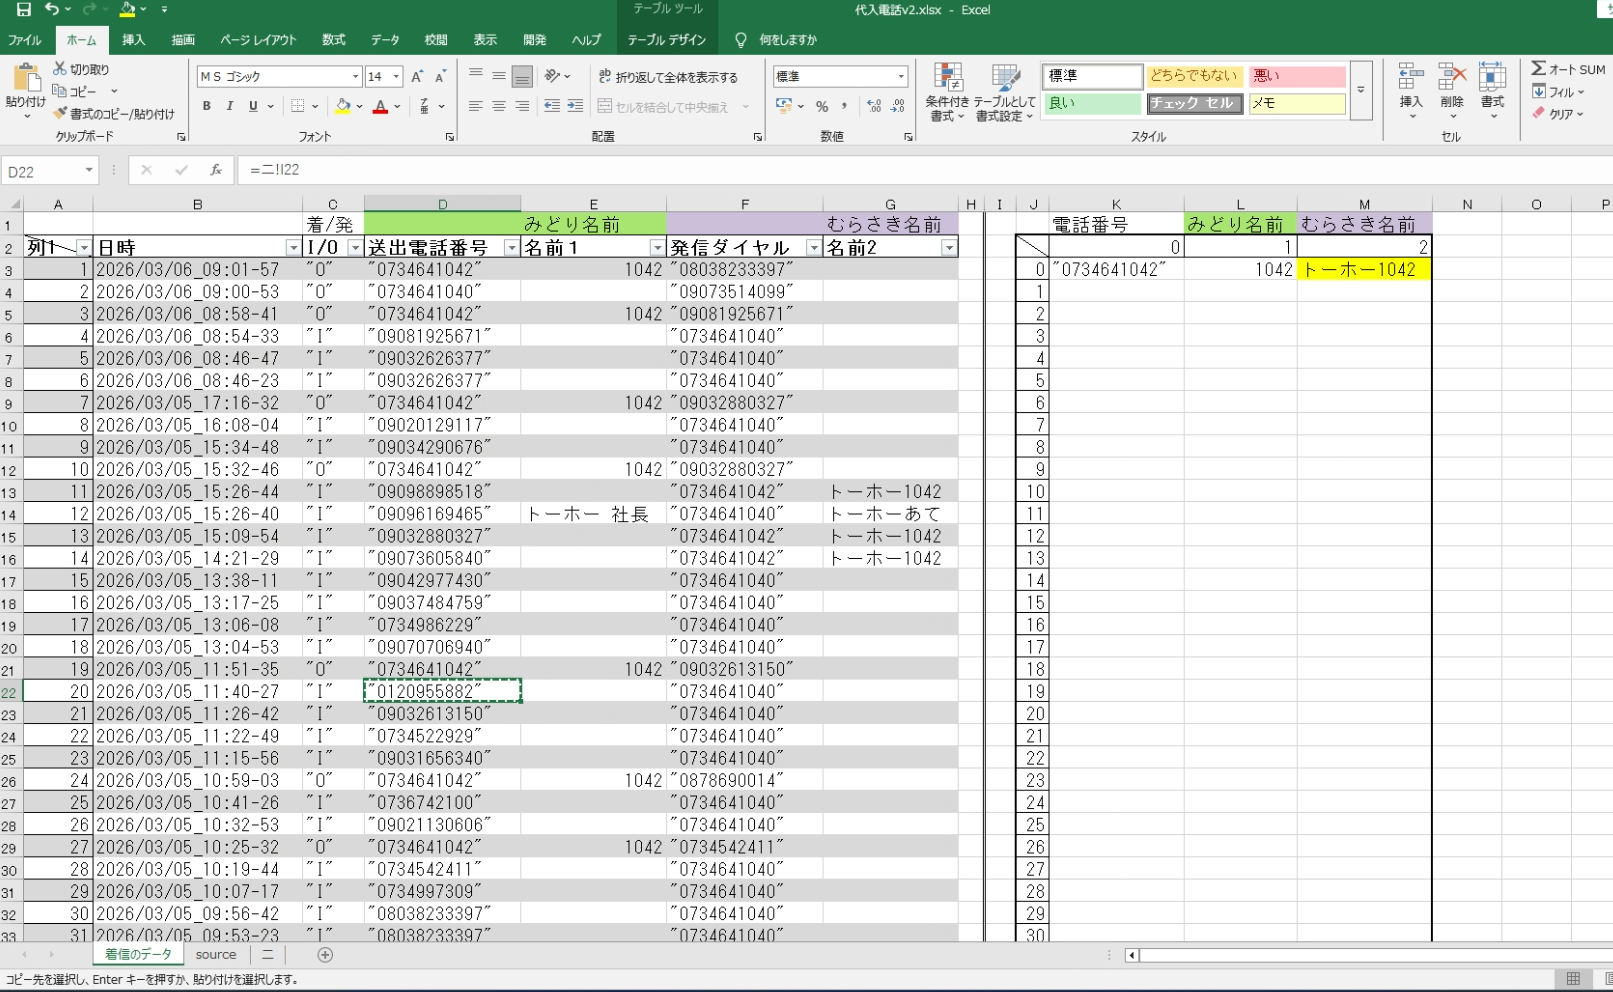
Task: Click the Insert Function fx icon
Action: click(216, 171)
